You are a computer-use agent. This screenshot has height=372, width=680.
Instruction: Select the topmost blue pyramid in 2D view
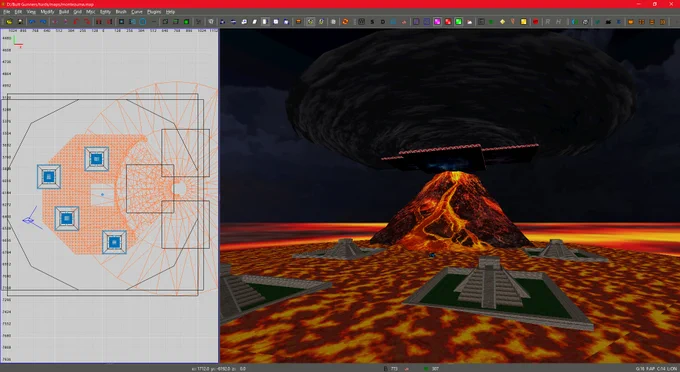click(x=96, y=159)
